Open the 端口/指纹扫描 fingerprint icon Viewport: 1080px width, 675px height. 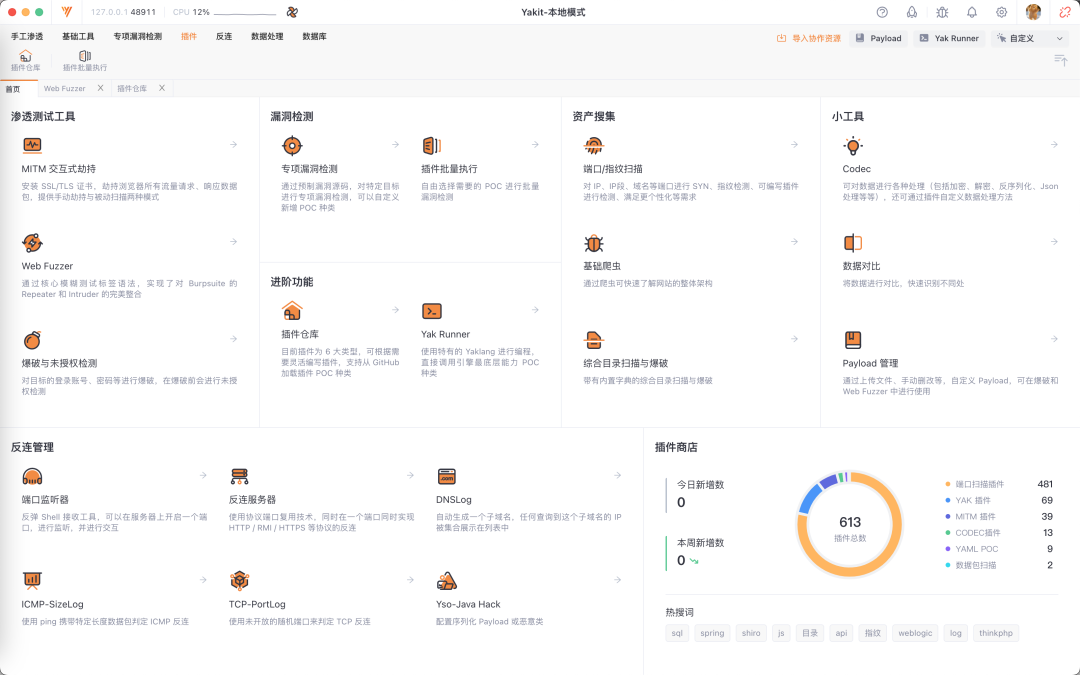click(594, 145)
